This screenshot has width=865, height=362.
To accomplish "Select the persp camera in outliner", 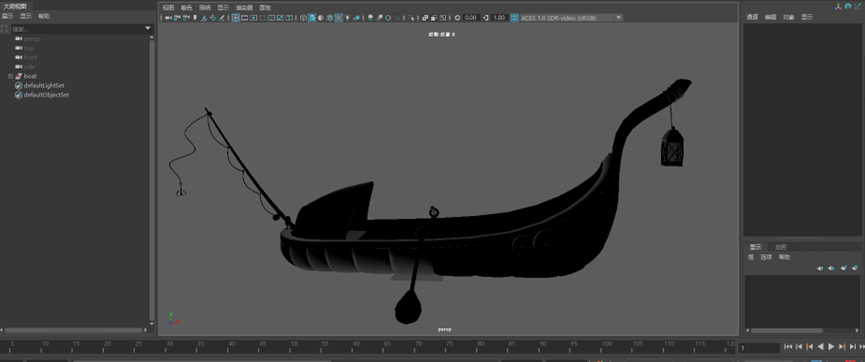I will [x=31, y=39].
